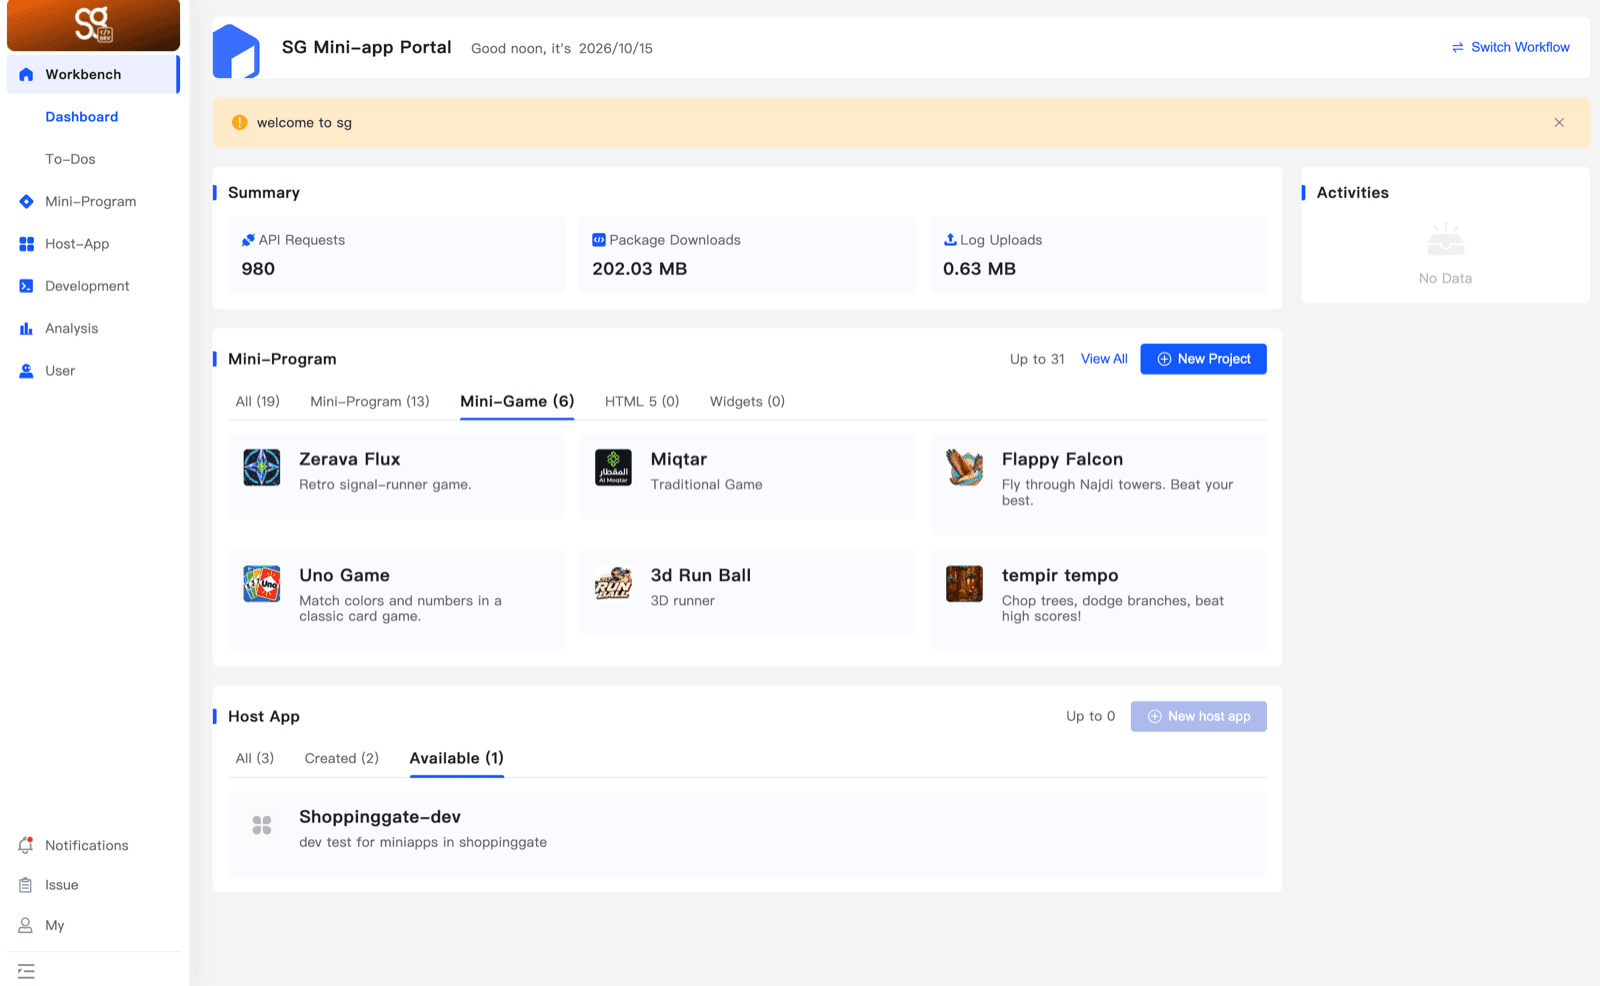Click the 980 API Requests value
The width and height of the screenshot is (1600, 986).
(x=258, y=269)
